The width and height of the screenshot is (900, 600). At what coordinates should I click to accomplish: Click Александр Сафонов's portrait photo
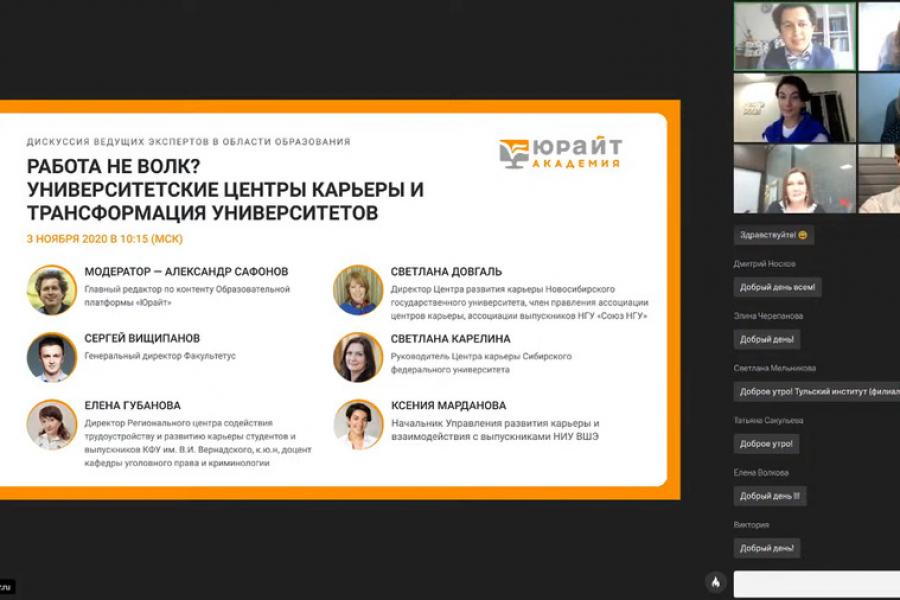click(x=52, y=290)
